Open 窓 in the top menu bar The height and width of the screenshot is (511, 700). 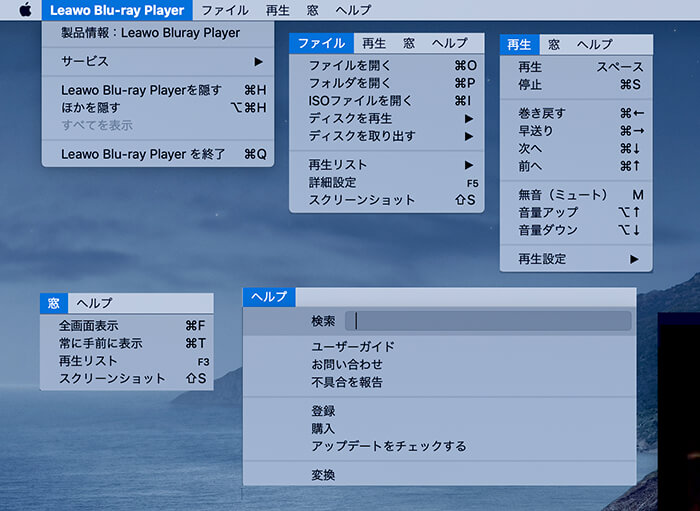pyautogui.click(x=313, y=10)
